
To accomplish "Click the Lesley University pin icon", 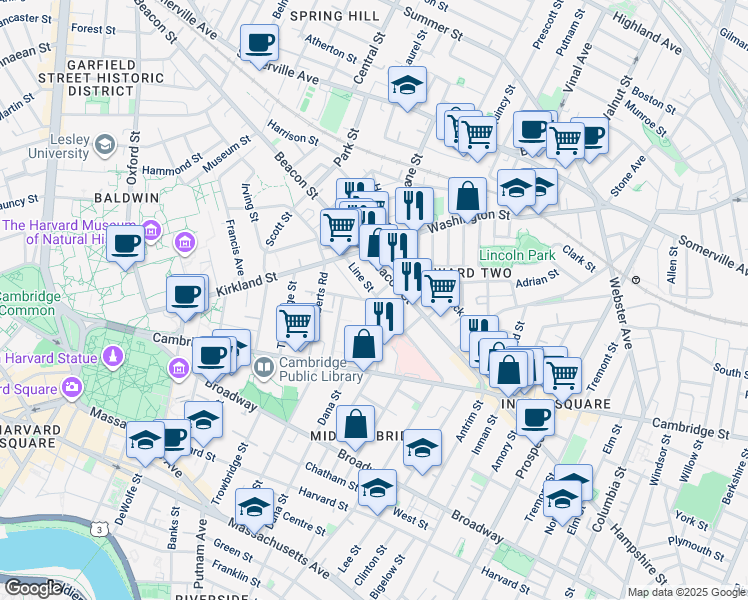I will pos(105,145).
